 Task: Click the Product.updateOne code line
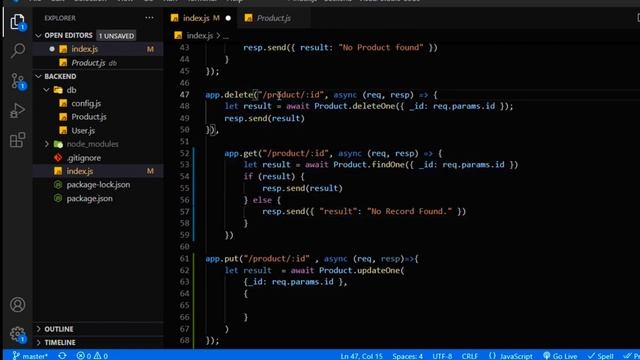tap(314, 271)
